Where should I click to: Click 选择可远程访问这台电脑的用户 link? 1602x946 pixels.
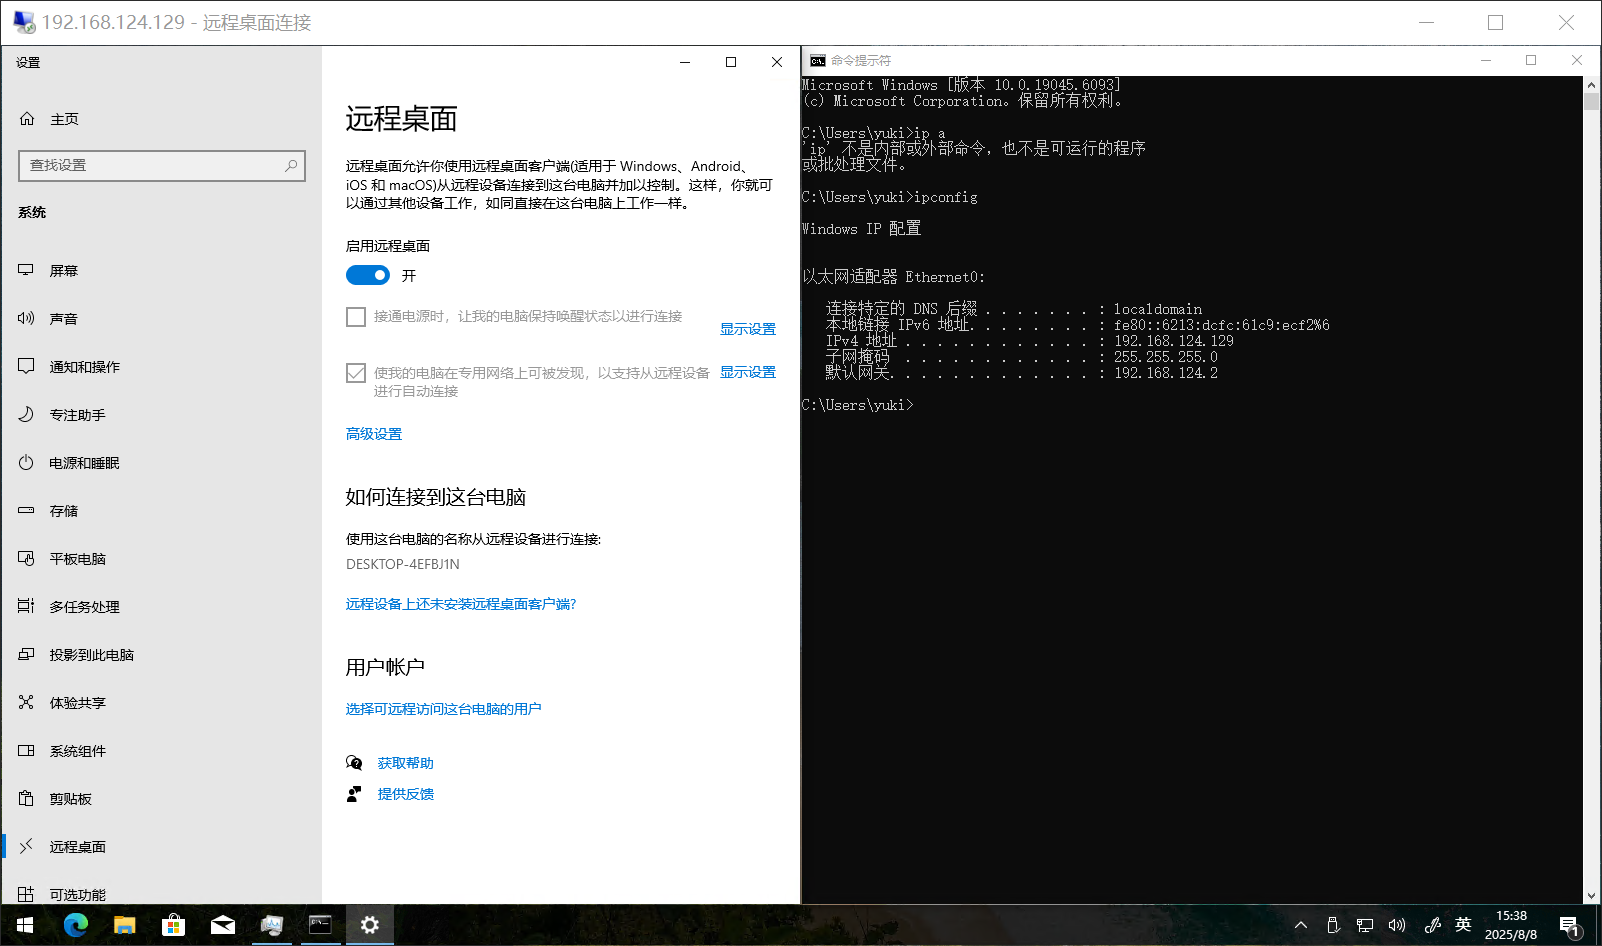coord(443,709)
